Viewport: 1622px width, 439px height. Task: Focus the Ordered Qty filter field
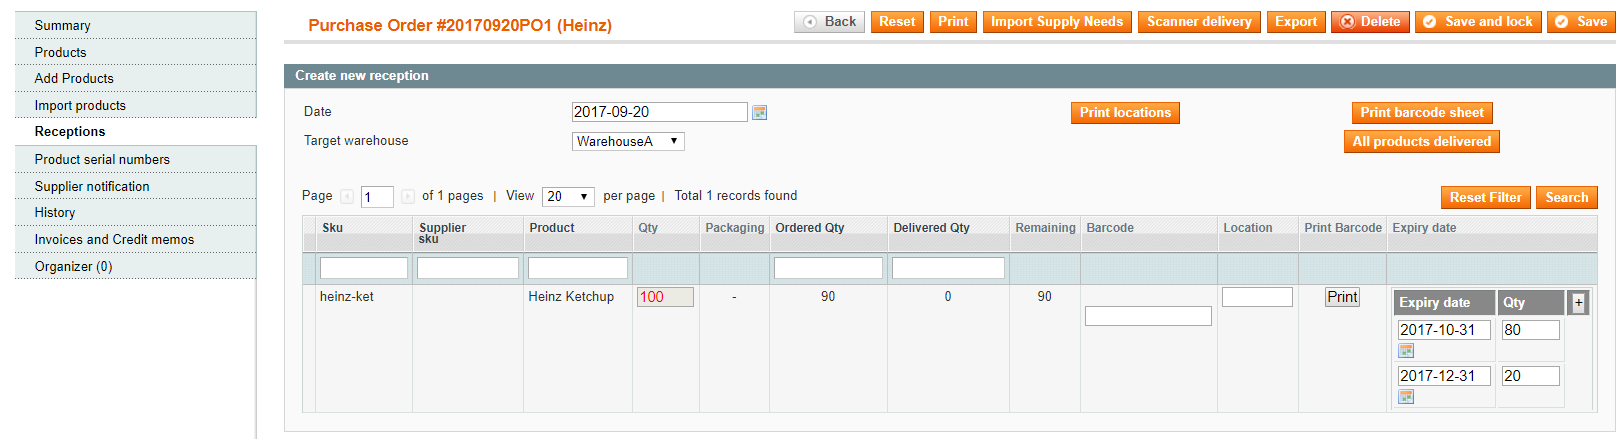click(828, 268)
